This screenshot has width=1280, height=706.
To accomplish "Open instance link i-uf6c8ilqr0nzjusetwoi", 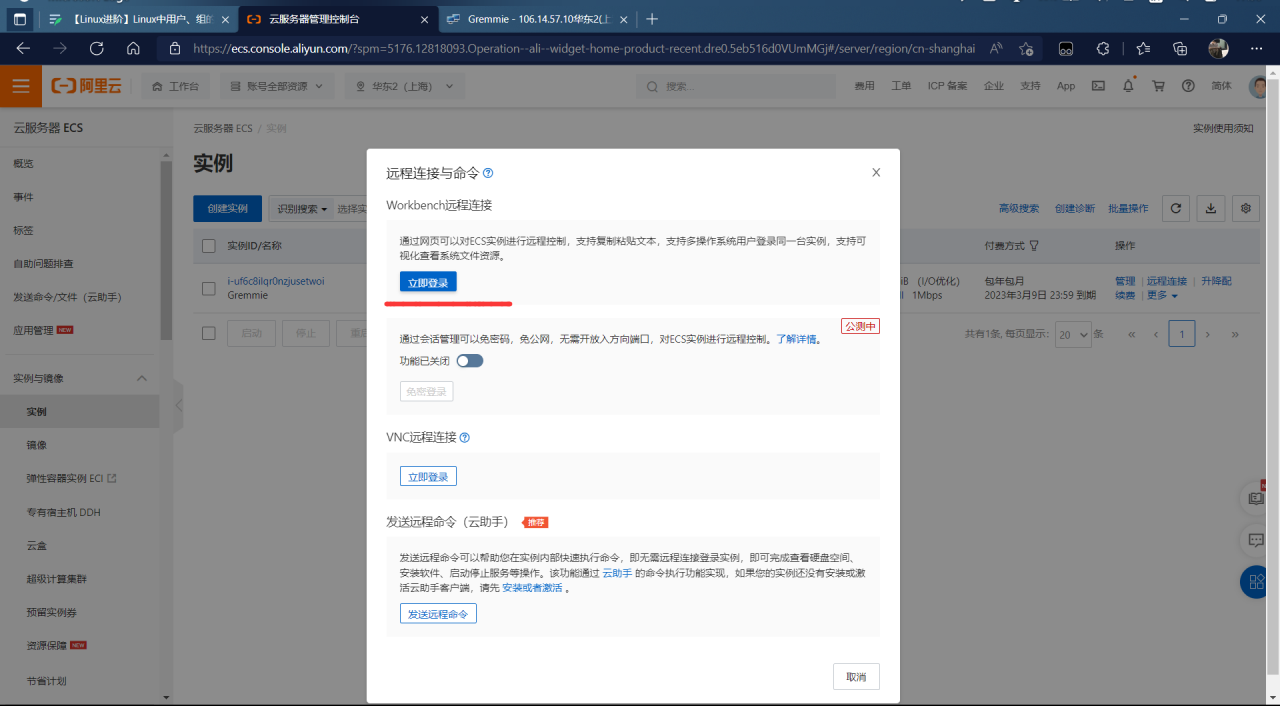I will [x=276, y=281].
